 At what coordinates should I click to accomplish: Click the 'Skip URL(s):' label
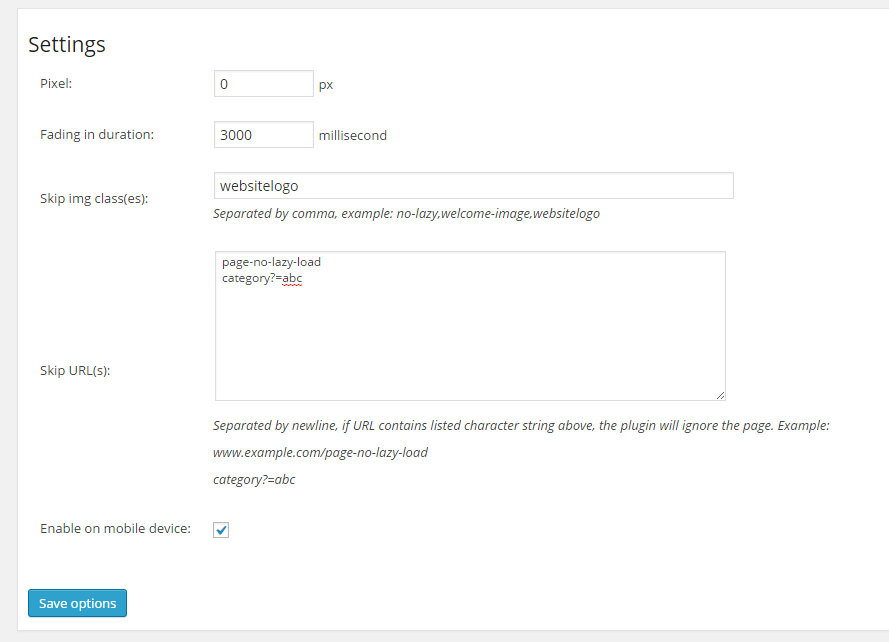(75, 370)
